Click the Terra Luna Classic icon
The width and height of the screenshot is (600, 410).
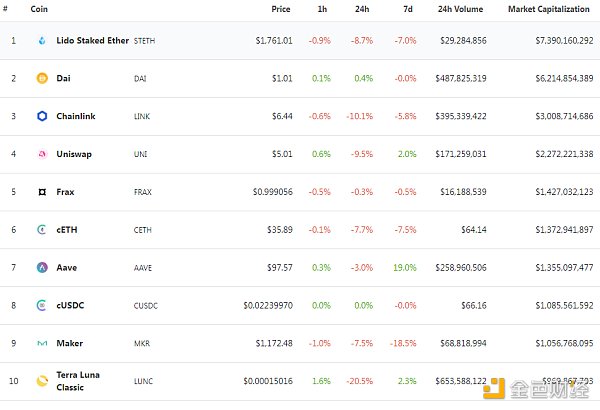(x=42, y=381)
